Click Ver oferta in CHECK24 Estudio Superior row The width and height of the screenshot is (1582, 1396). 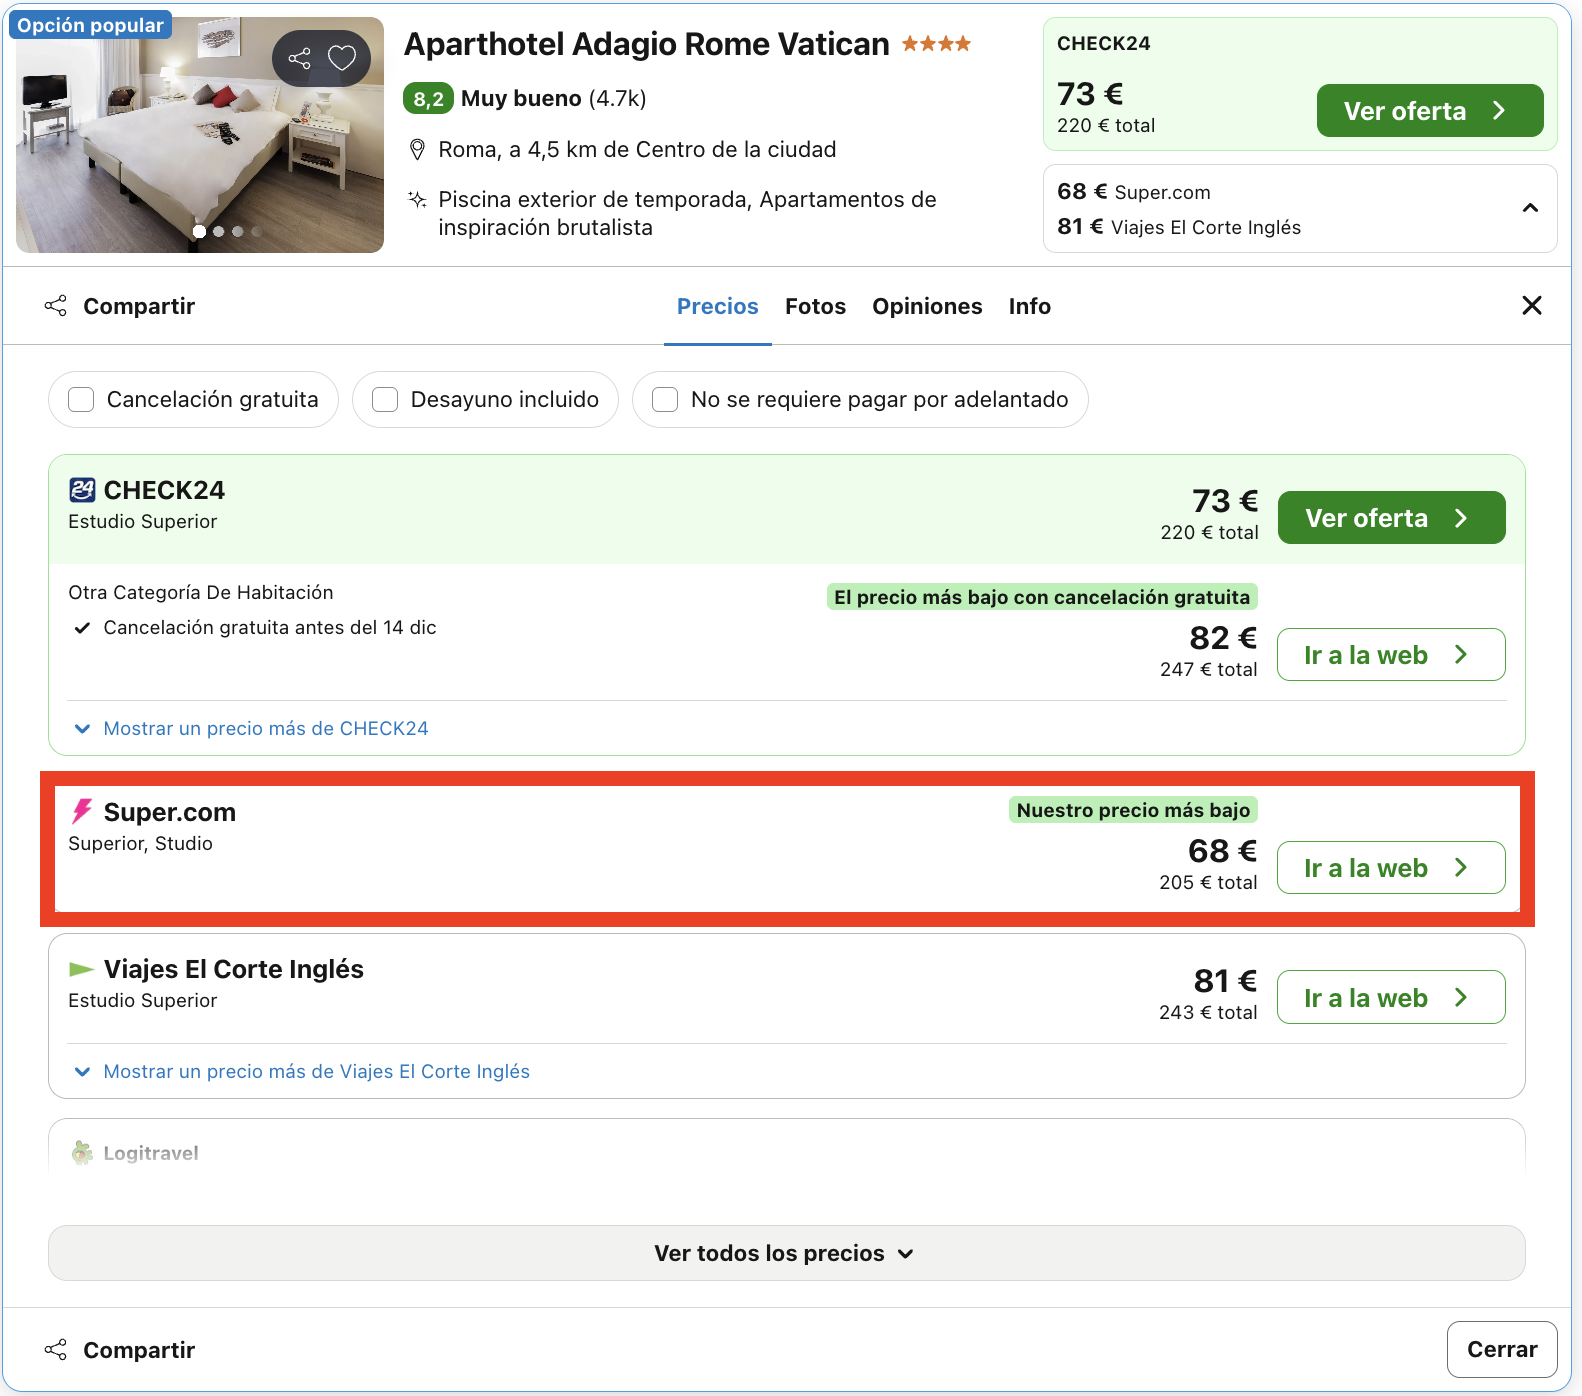pos(1391,518)
